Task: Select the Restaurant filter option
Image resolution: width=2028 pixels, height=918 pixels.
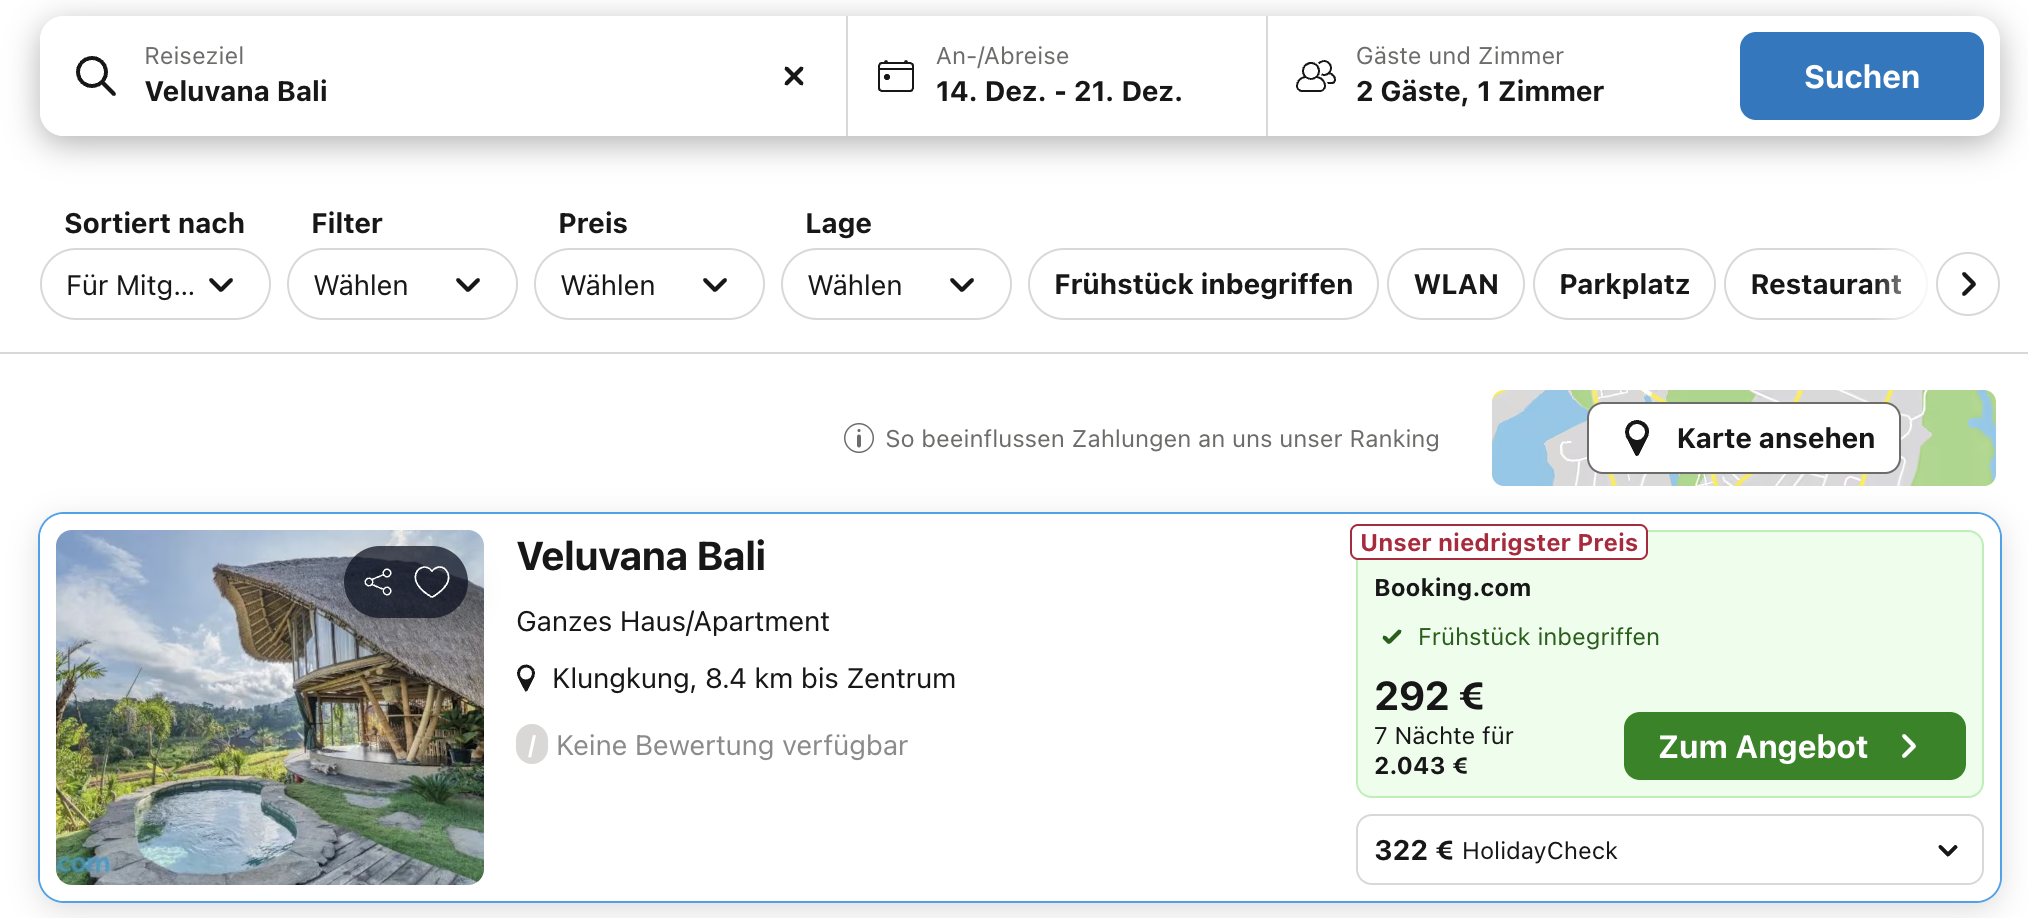Action: [x=1824, y=284]
